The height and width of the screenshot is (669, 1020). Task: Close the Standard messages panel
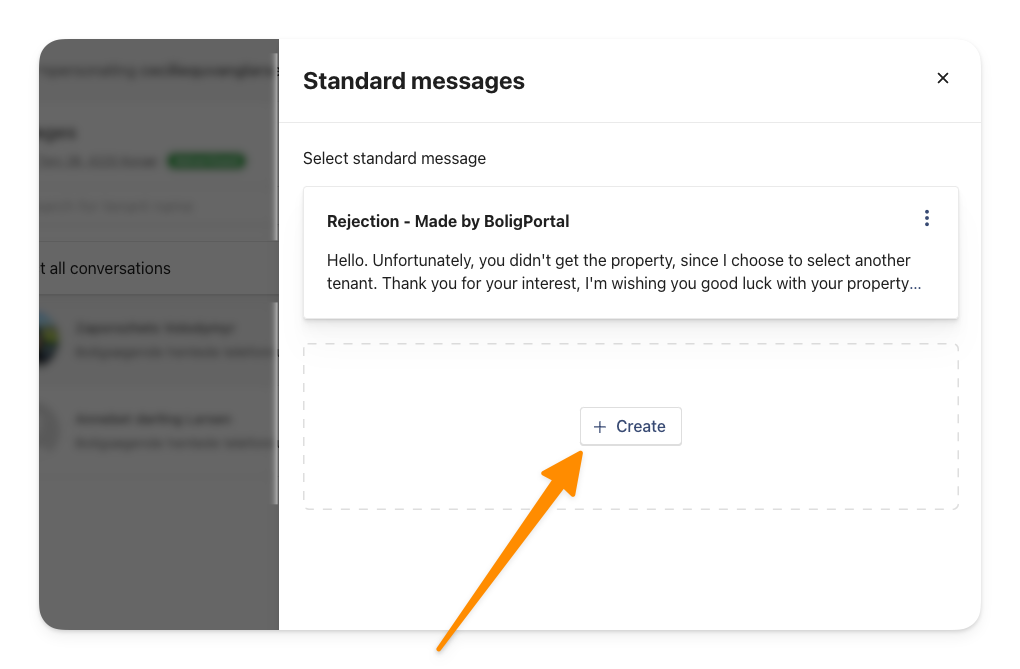[943, 78]
